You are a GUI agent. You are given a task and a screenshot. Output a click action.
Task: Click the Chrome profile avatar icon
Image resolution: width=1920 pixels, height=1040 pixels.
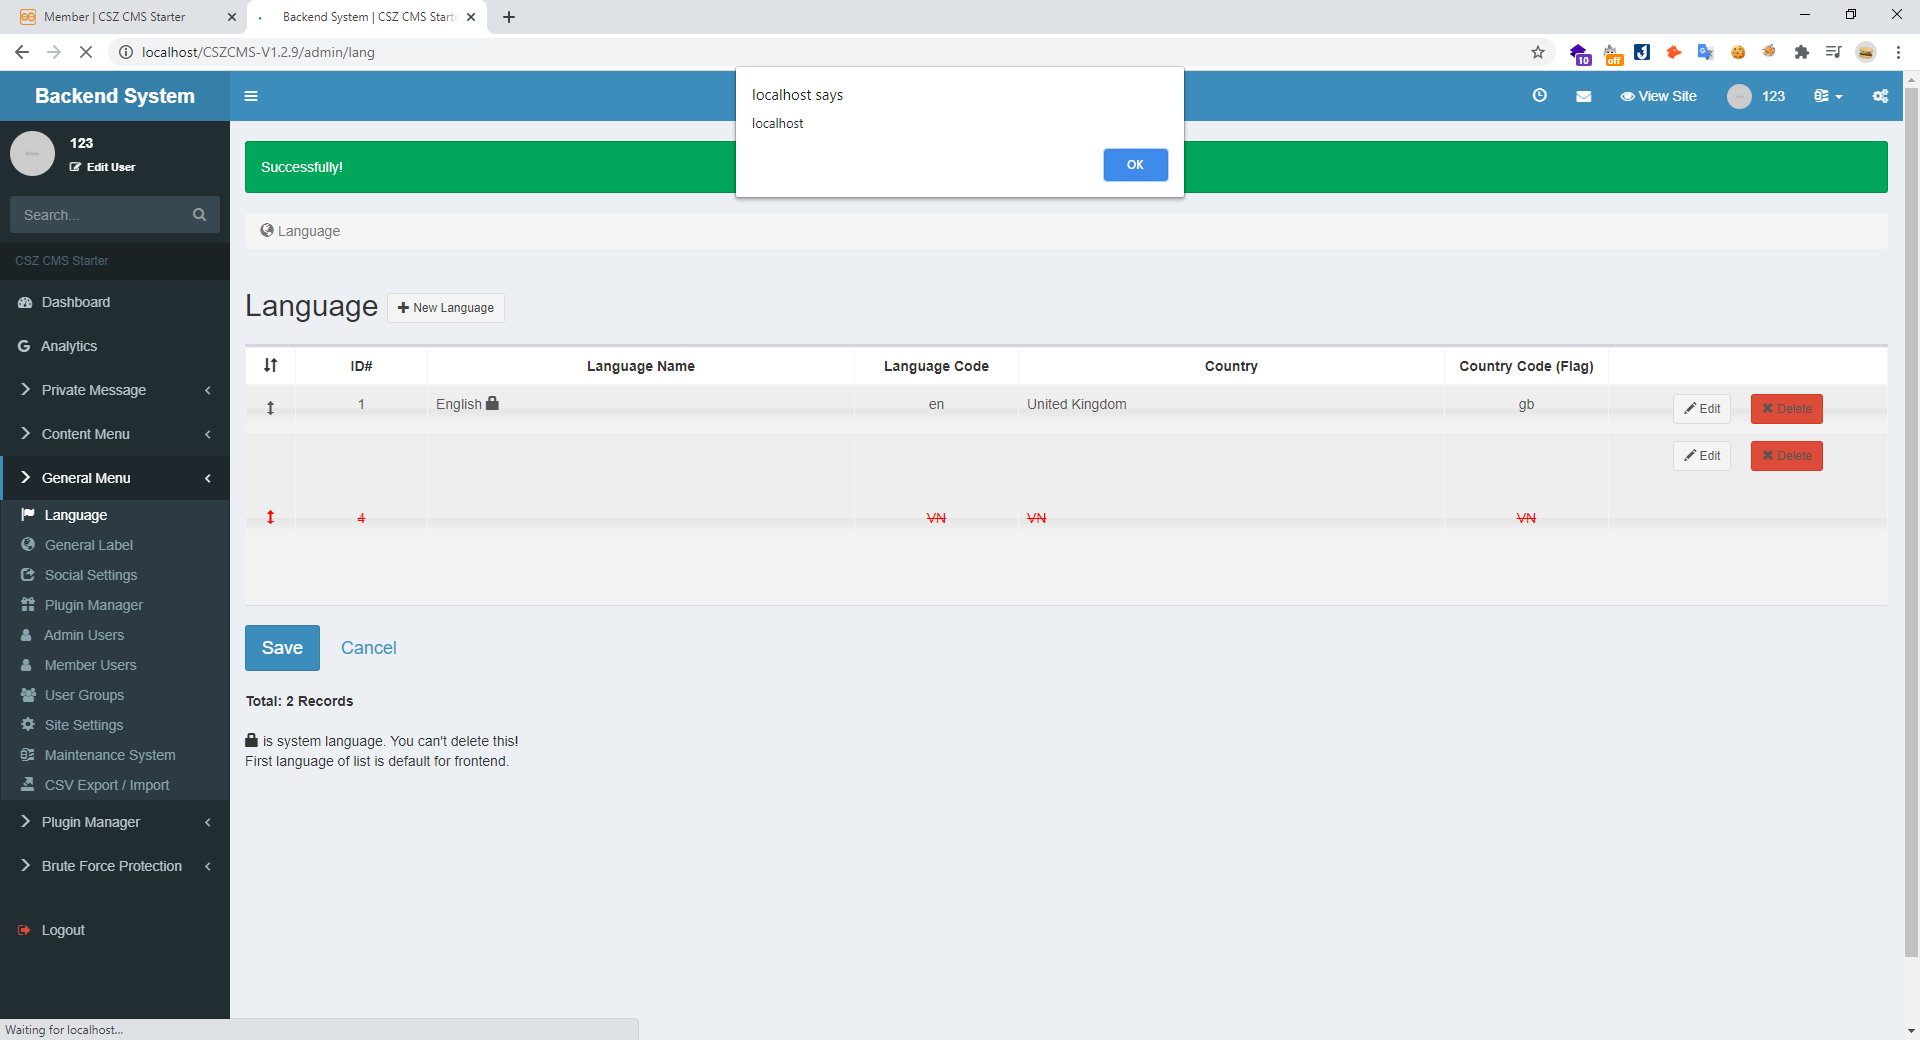(x=1866, y=52)
